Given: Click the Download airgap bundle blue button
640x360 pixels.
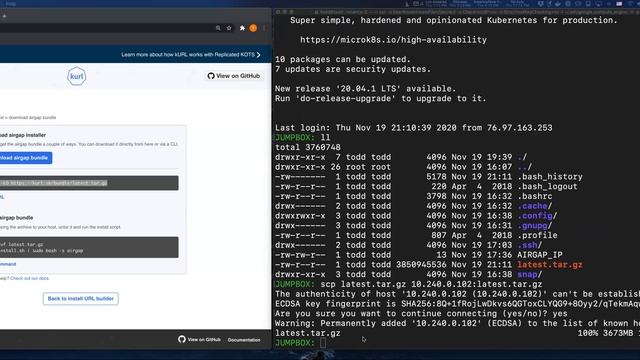Looking at the screenshot, I should pos(26,158).
